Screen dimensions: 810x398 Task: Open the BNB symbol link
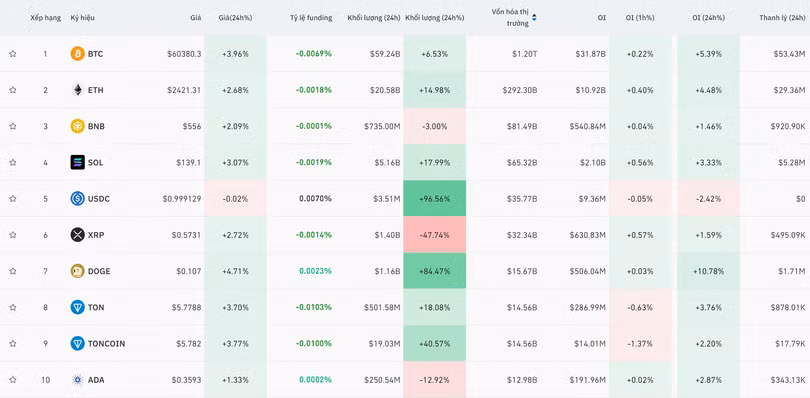coord(96,126)
